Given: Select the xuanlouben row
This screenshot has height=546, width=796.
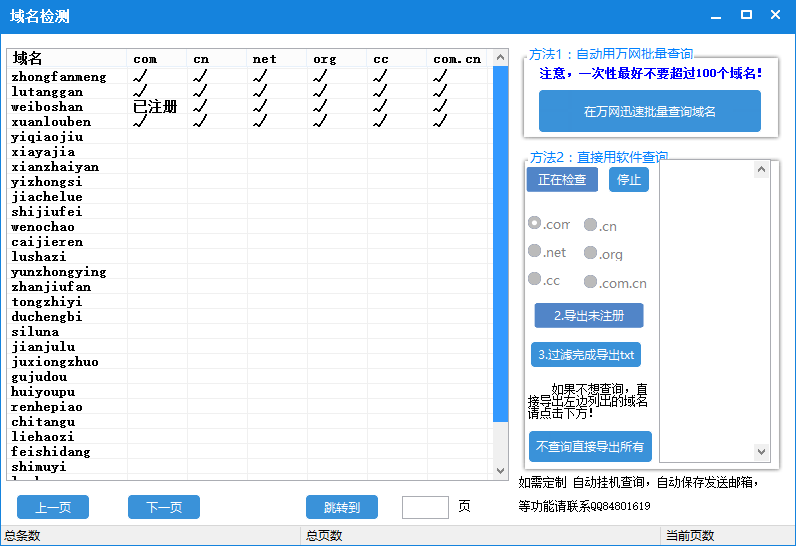Looking at the screenshot, I should 249,122.
